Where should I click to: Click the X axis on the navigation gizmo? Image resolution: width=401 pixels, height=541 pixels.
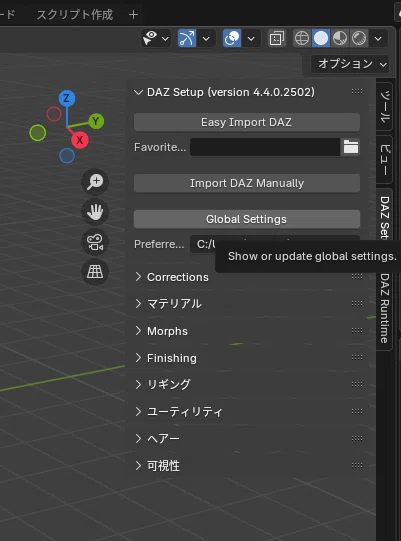point(80,140)
